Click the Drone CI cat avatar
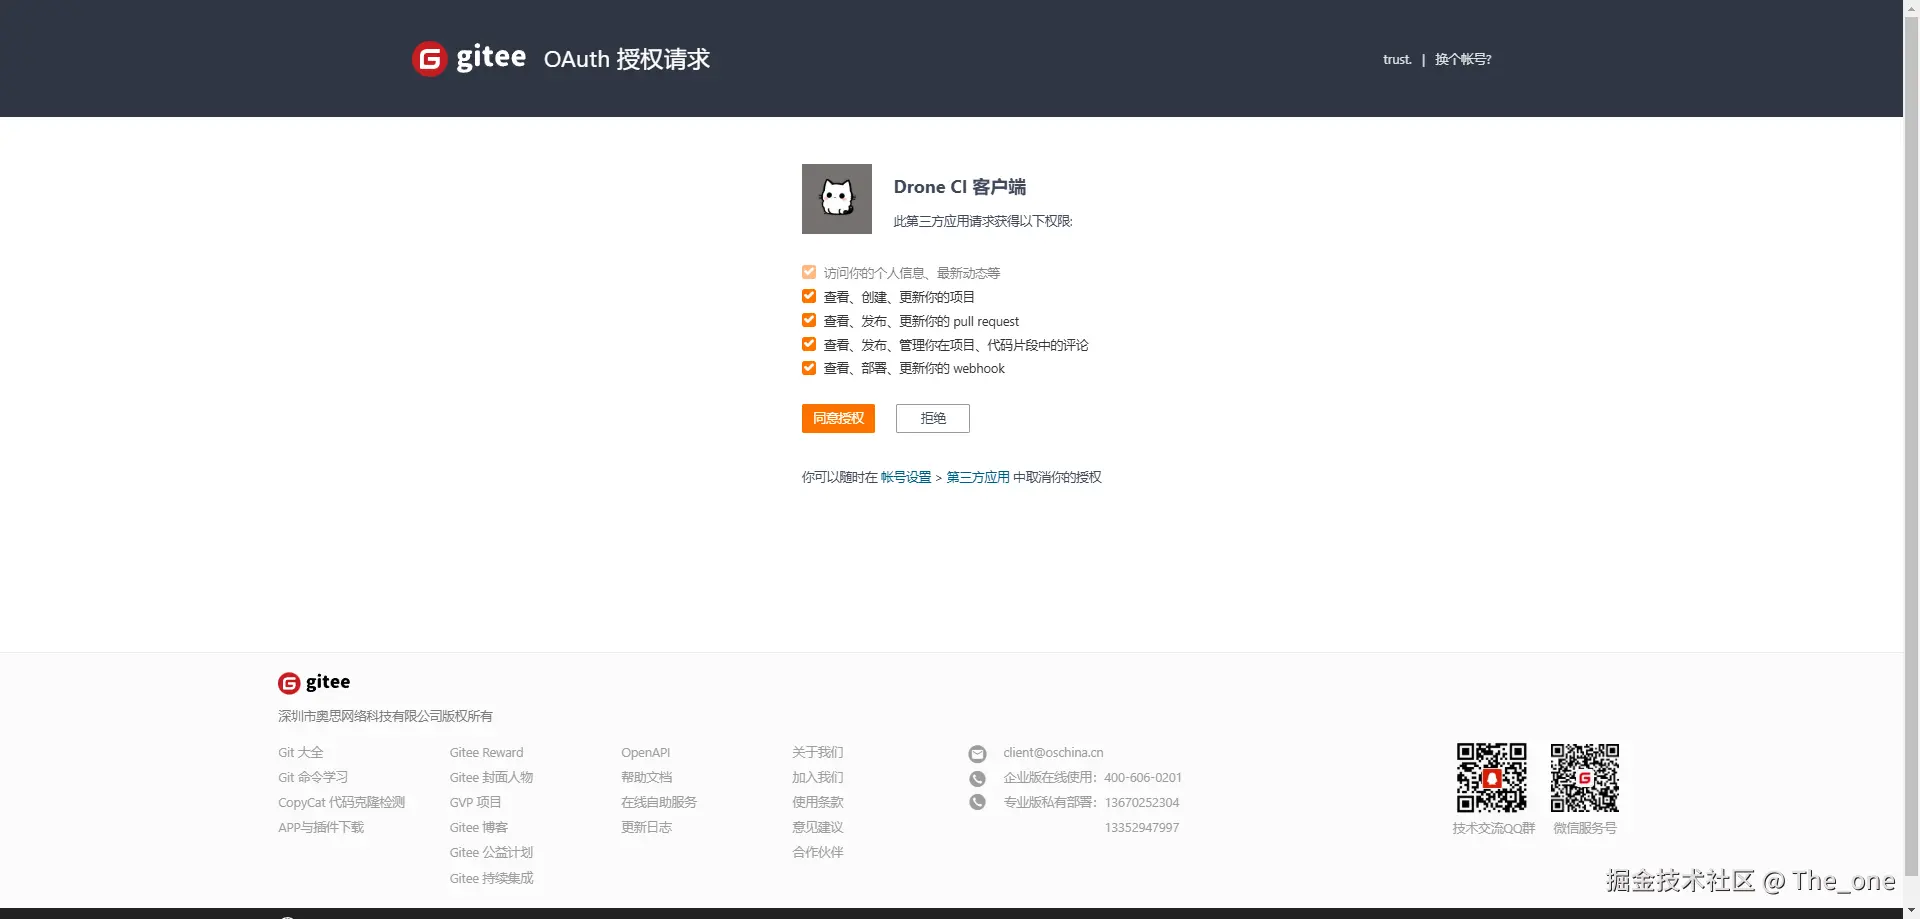 point(837,199)
